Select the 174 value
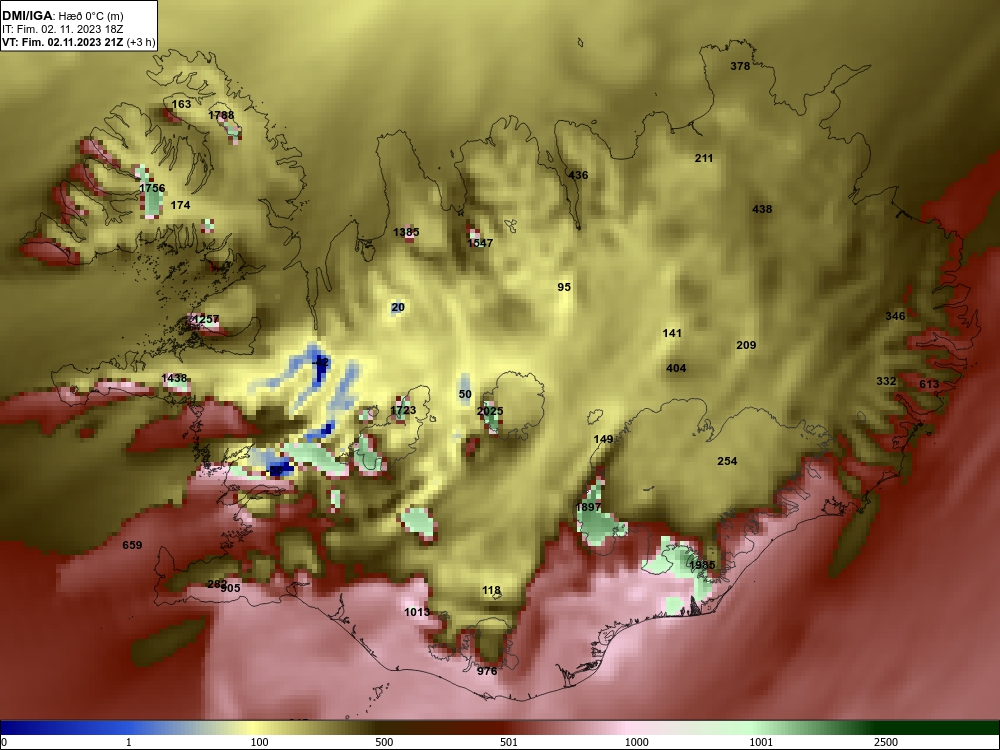The image size is (1000, 750). click(x=180, y=205)
